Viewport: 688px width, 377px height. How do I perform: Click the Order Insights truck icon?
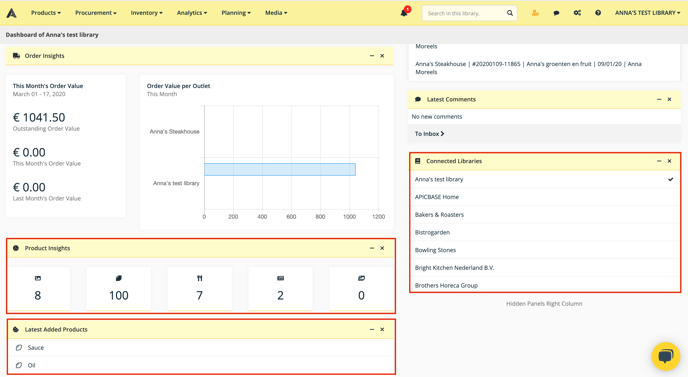tap(16, 56)
